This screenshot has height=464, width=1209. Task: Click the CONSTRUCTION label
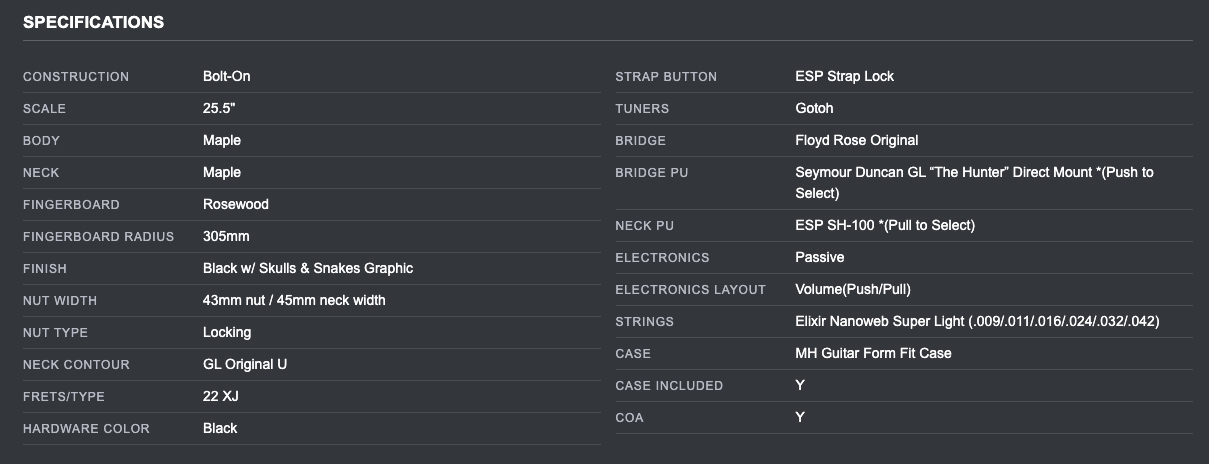coord(76,77)
